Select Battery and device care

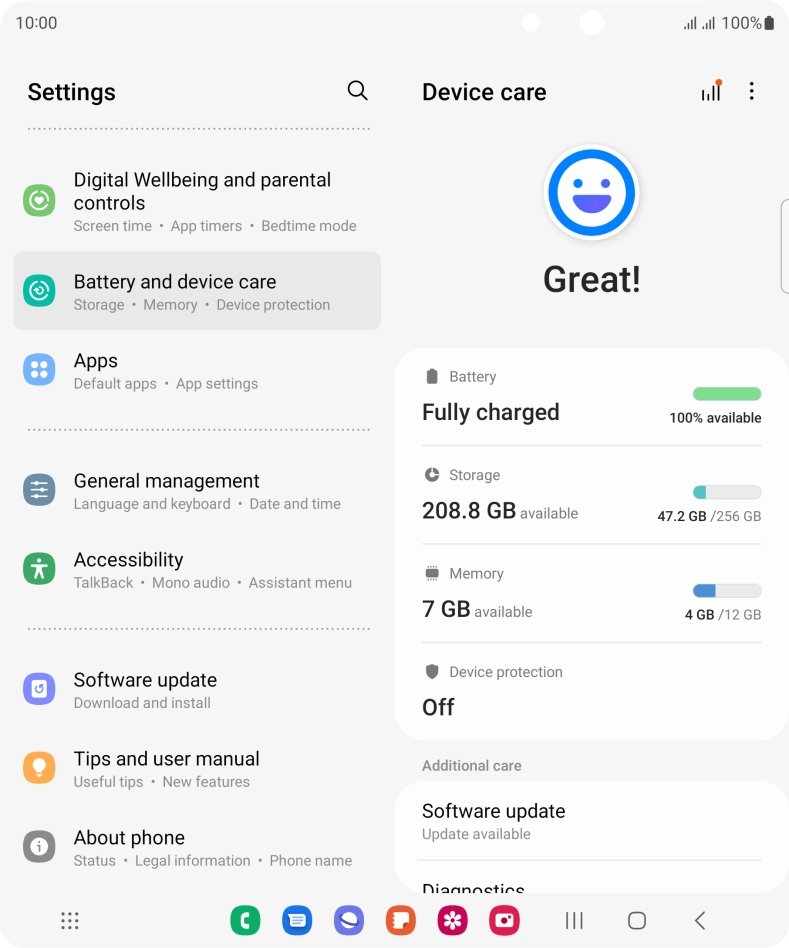tap(197, 291)
